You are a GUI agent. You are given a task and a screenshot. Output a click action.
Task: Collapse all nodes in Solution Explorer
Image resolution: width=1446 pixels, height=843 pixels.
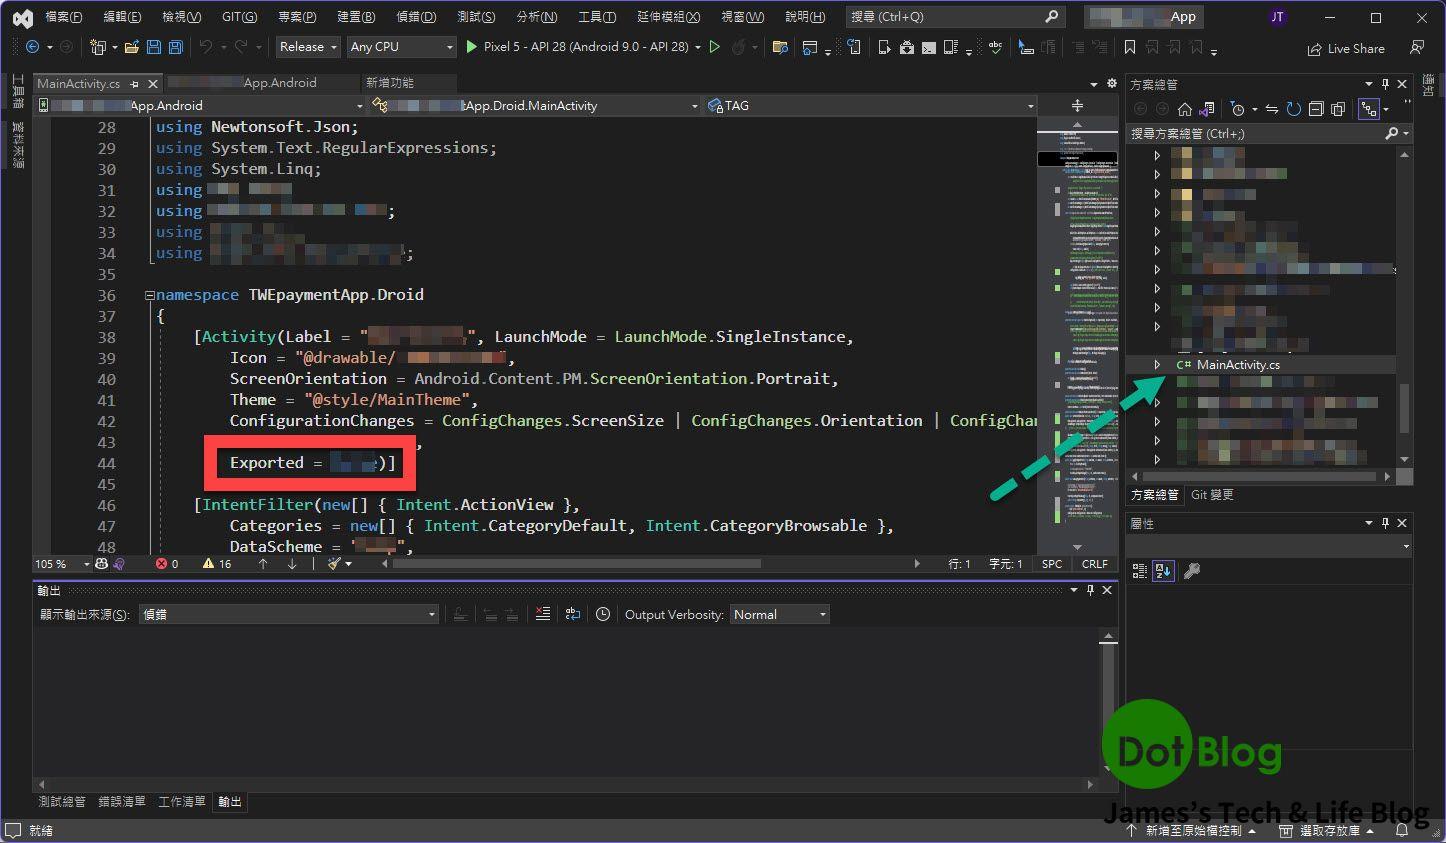(x=1316, y=108)
